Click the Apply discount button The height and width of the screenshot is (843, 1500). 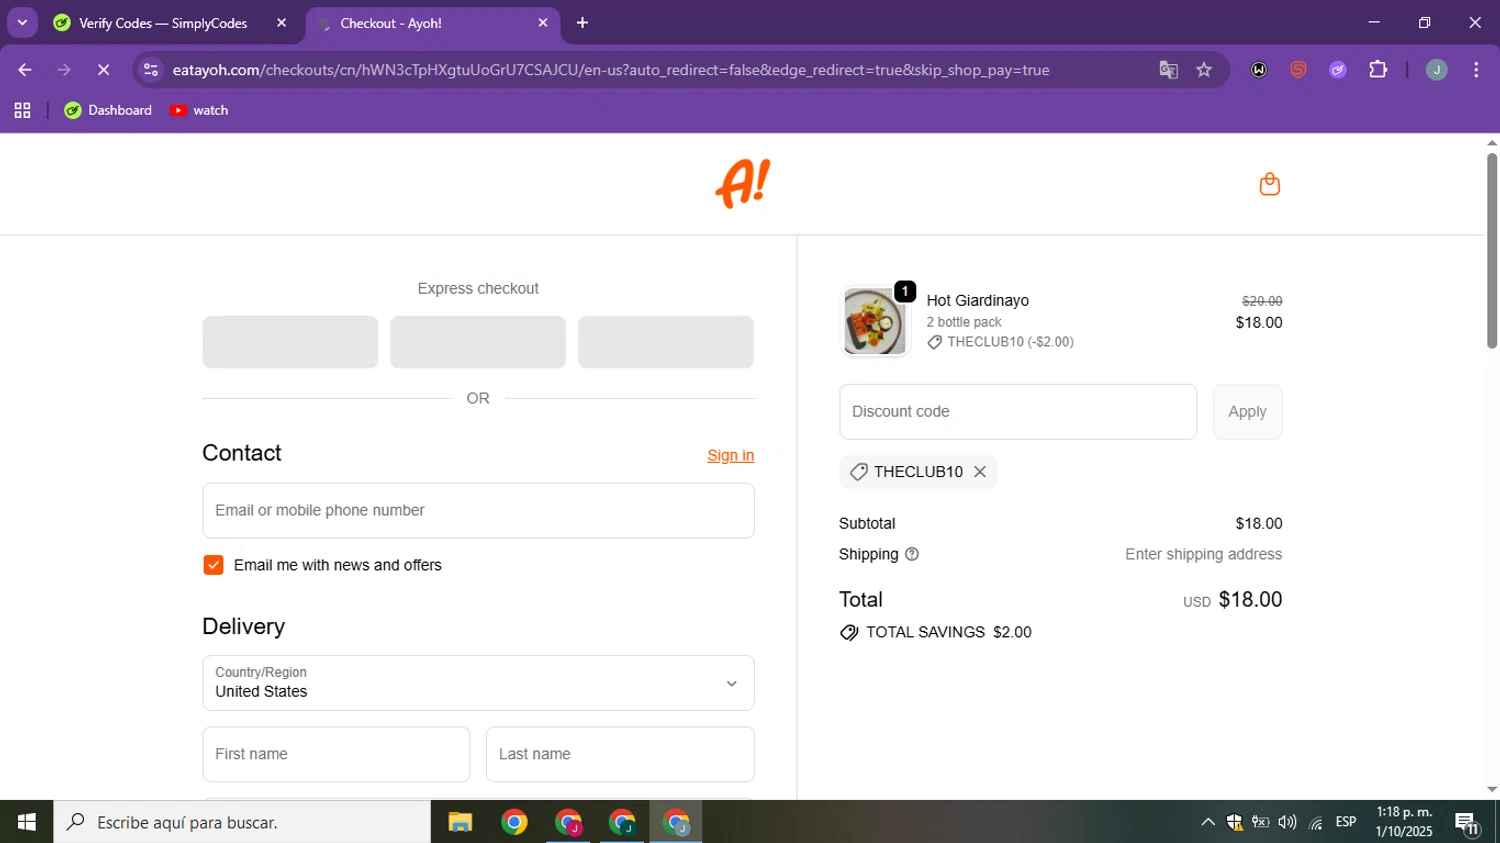pos(1247,412)
